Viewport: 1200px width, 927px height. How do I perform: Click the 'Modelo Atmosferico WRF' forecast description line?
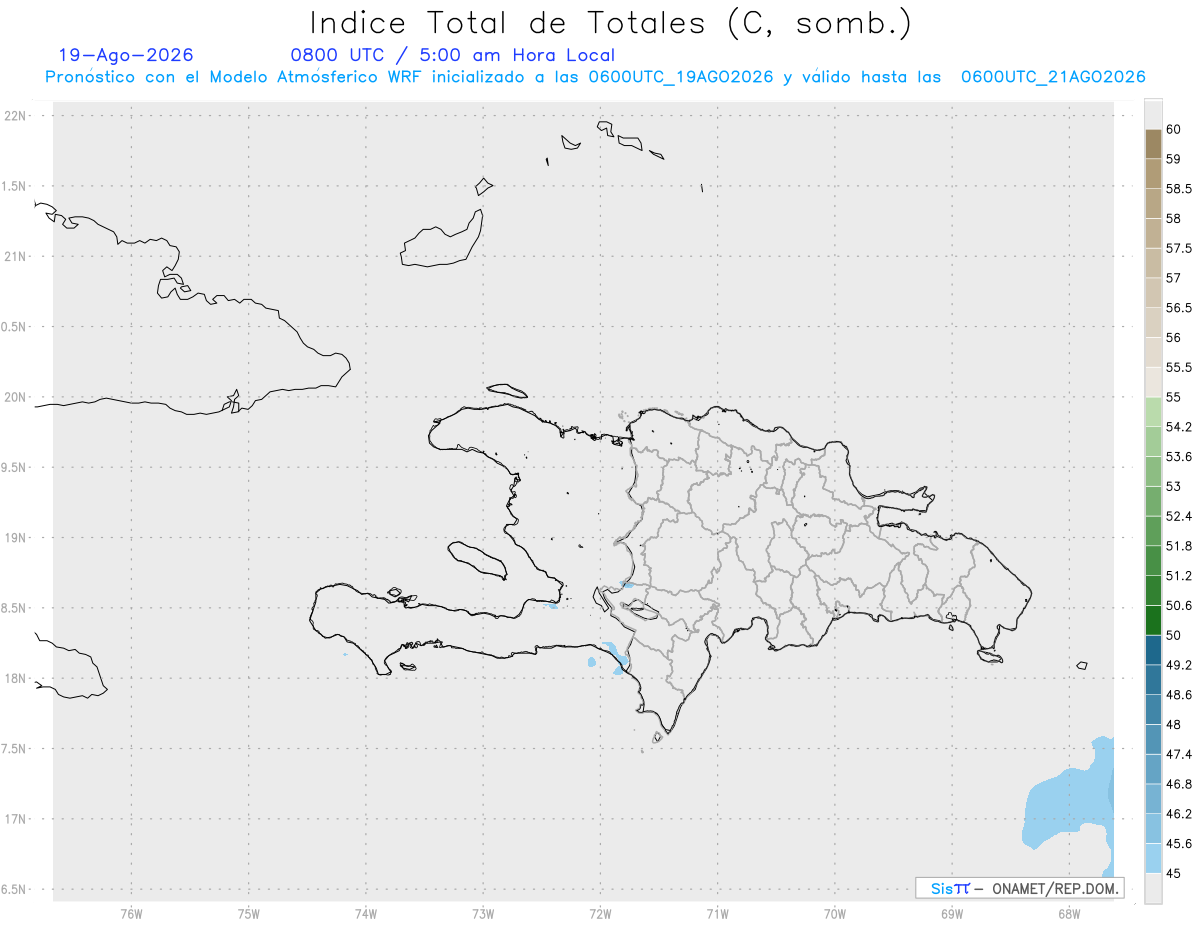[x=595, y=77]
